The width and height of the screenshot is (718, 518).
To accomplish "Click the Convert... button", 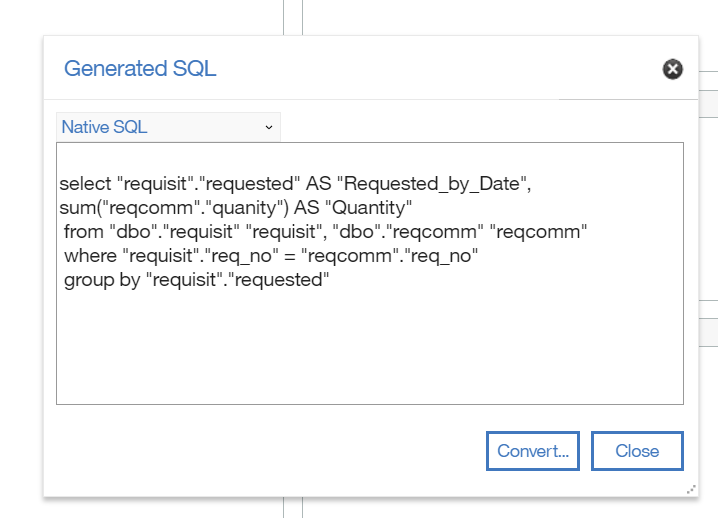I will click(x=533, y=451).
